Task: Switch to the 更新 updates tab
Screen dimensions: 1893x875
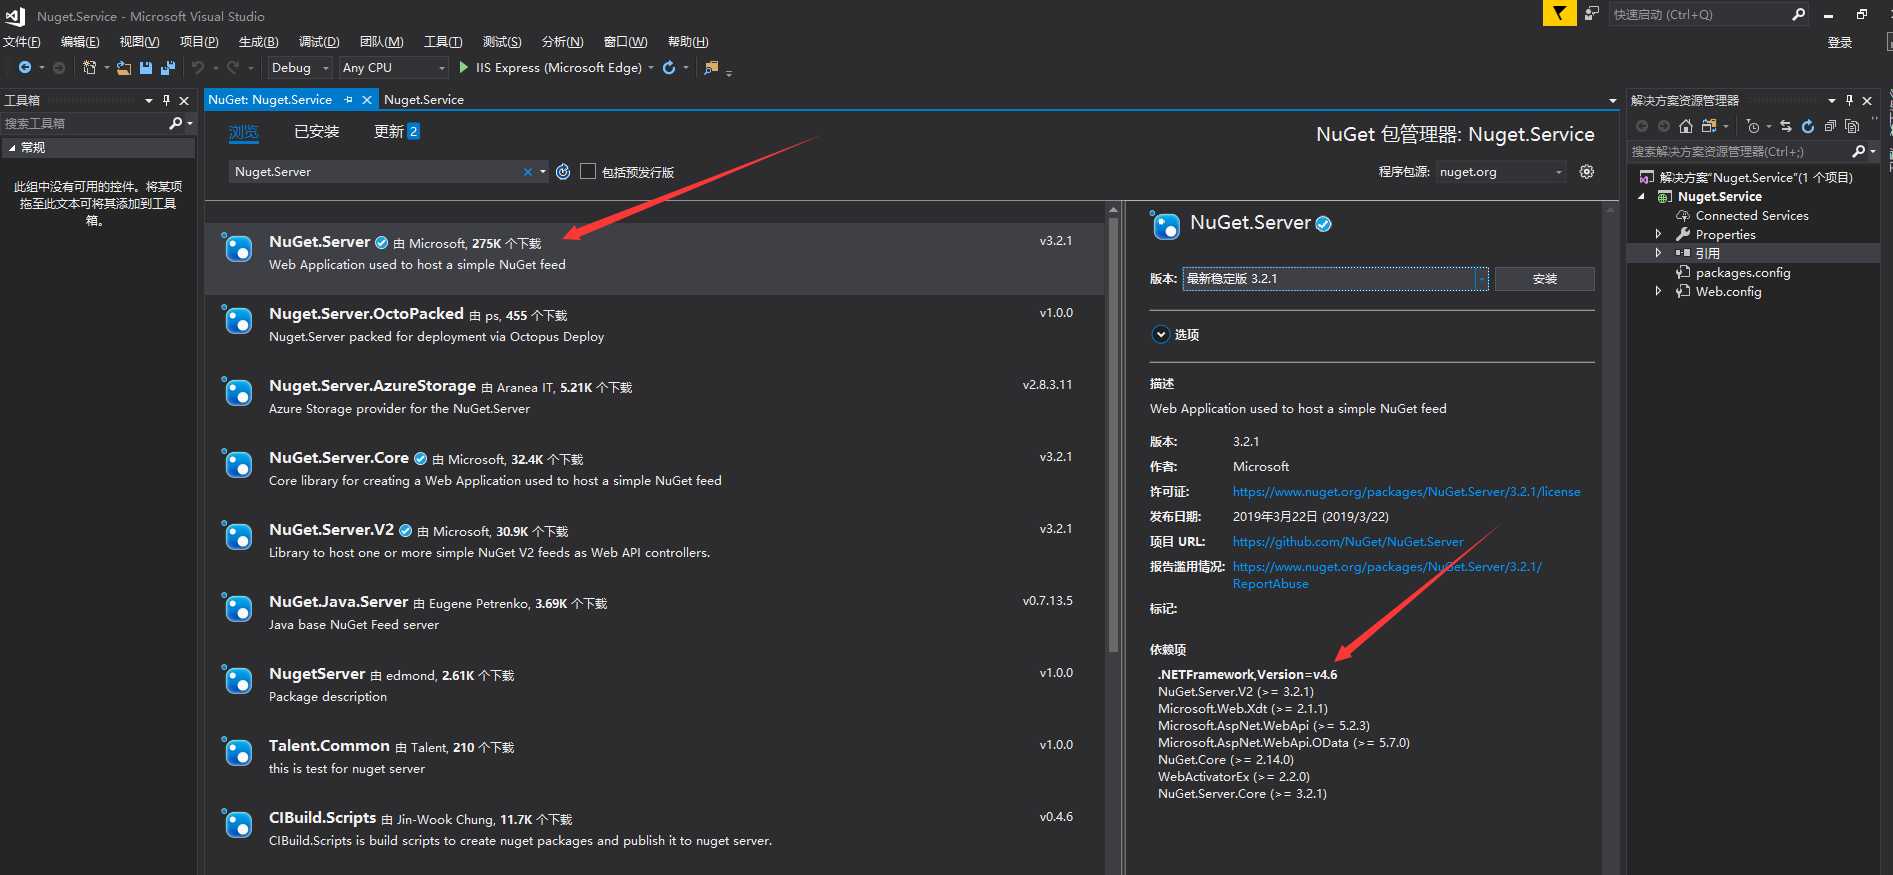Action: [396, 132]
